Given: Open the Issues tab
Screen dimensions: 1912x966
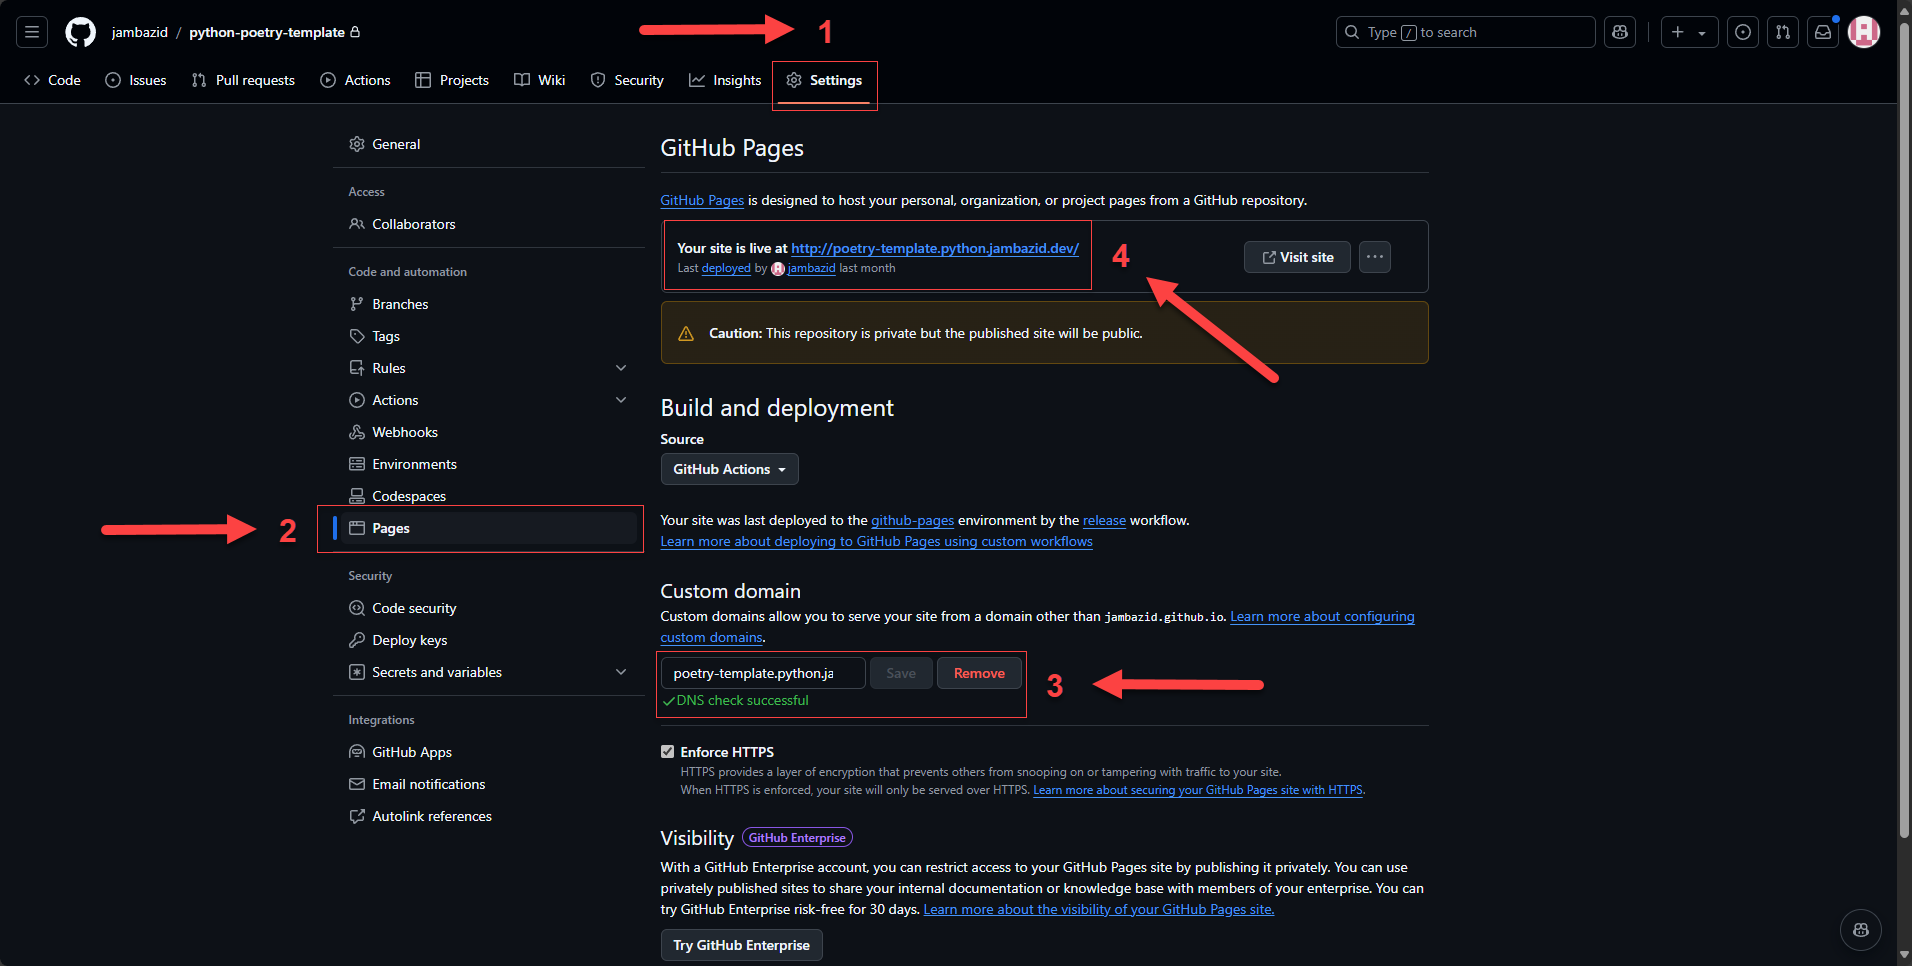Looking at the screenshot, I should 136,80.
